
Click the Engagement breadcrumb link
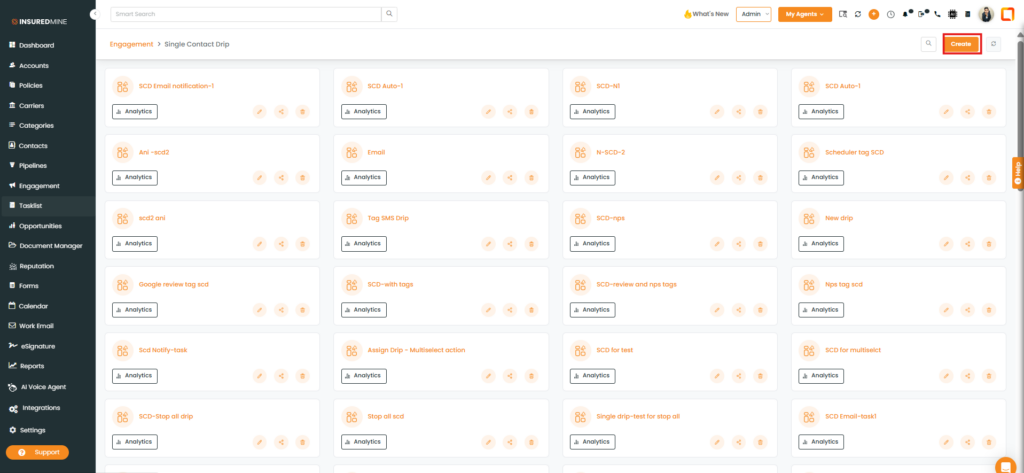tap(131, 44)
